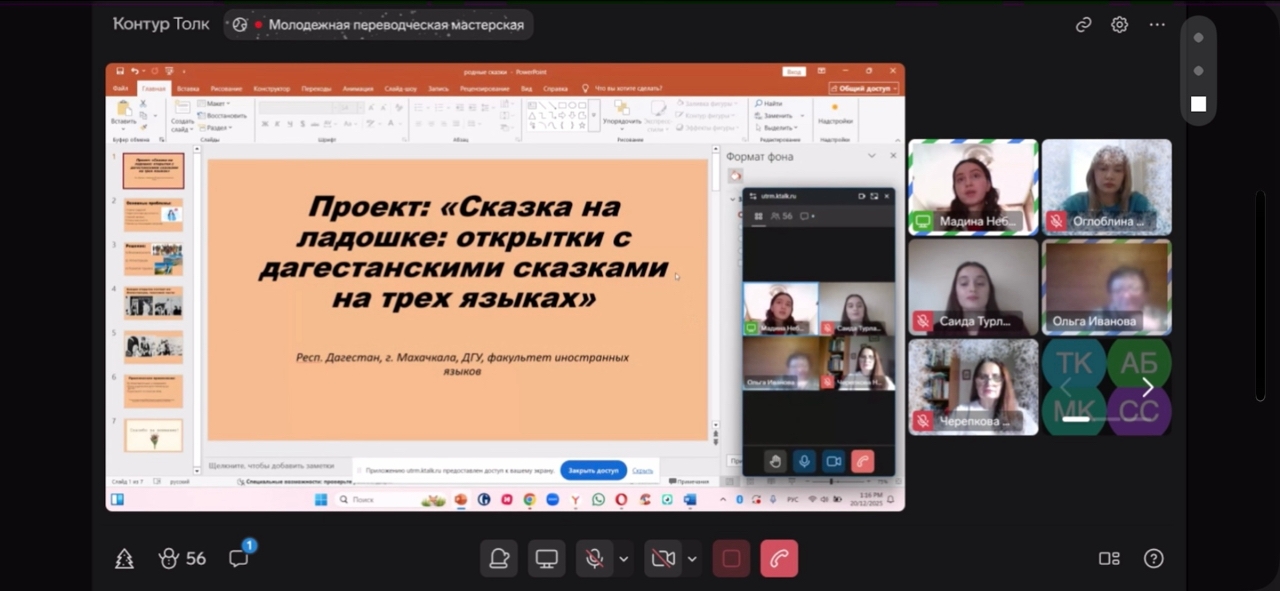Click the Скрыть link next to Закрыть доступ
Screen dimensions: 1280x591
[x=641, y=470]
